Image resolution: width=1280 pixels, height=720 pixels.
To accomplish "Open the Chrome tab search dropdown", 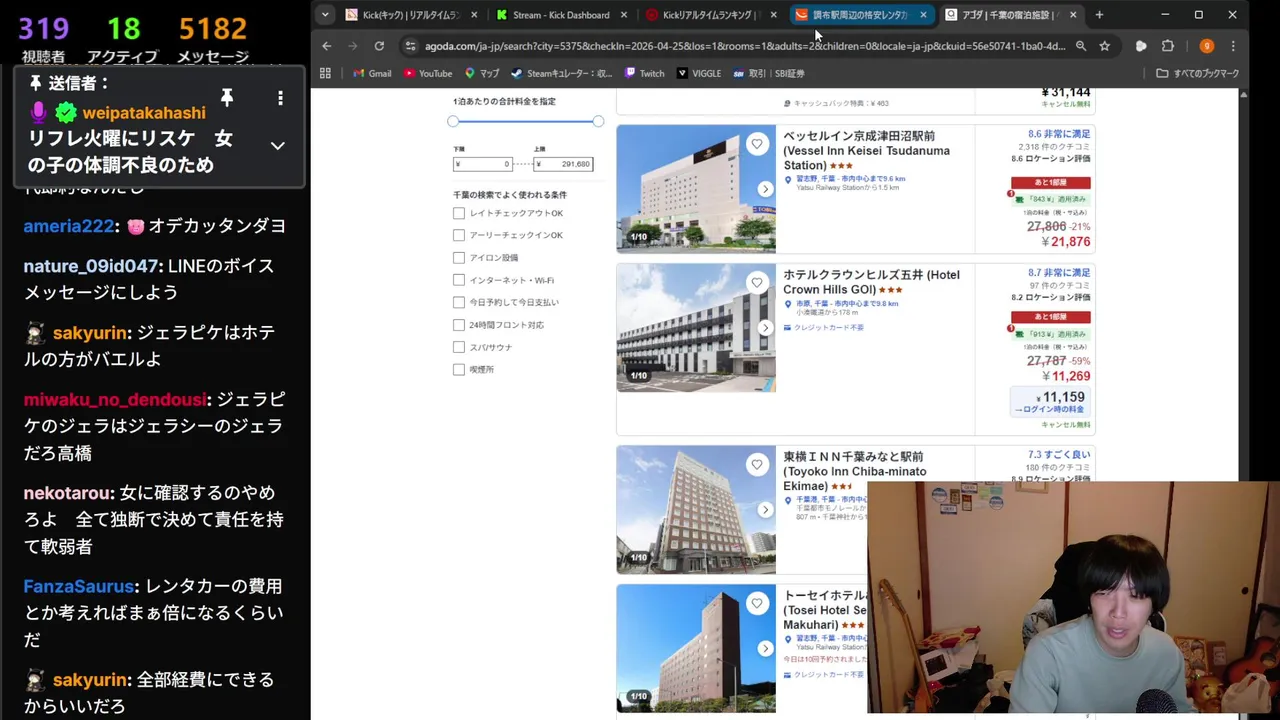I will pyautogui.click(x=325, y=15).
